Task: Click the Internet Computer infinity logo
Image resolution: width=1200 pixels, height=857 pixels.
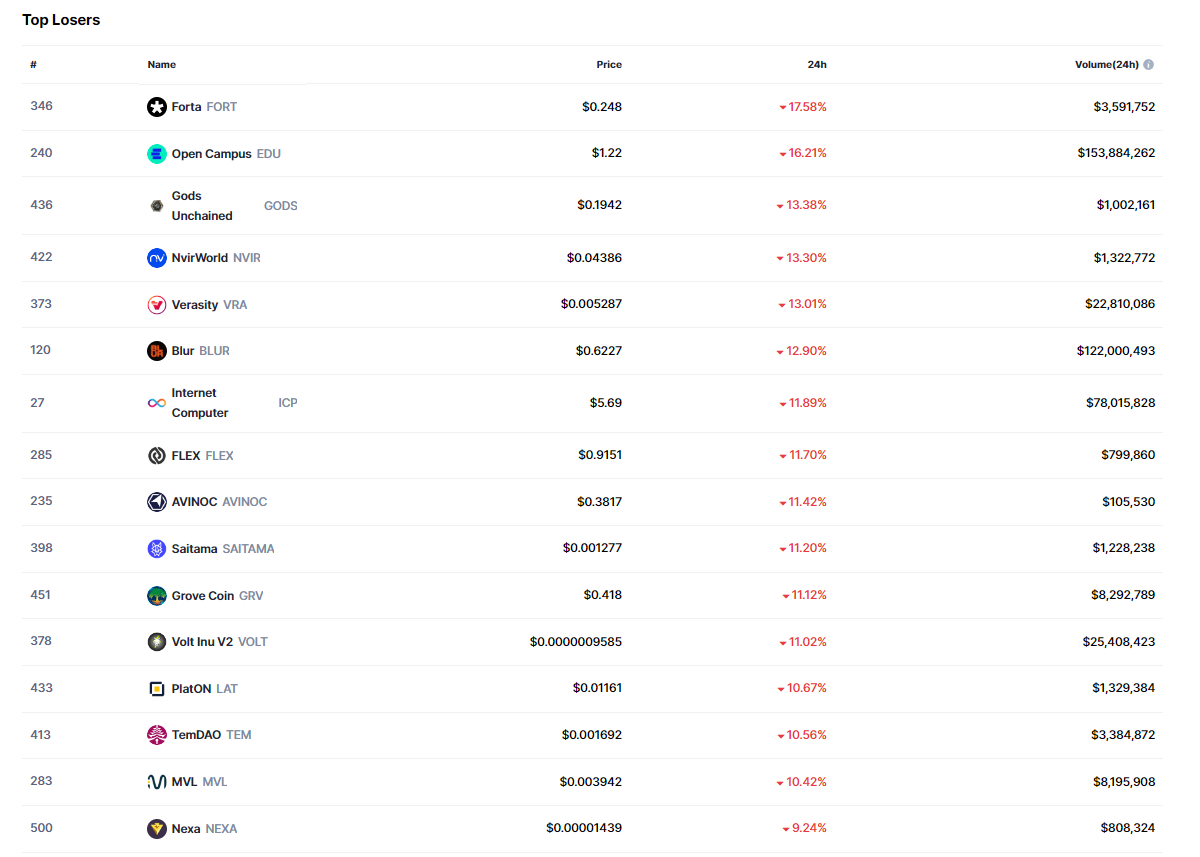Action: point(157,403)
